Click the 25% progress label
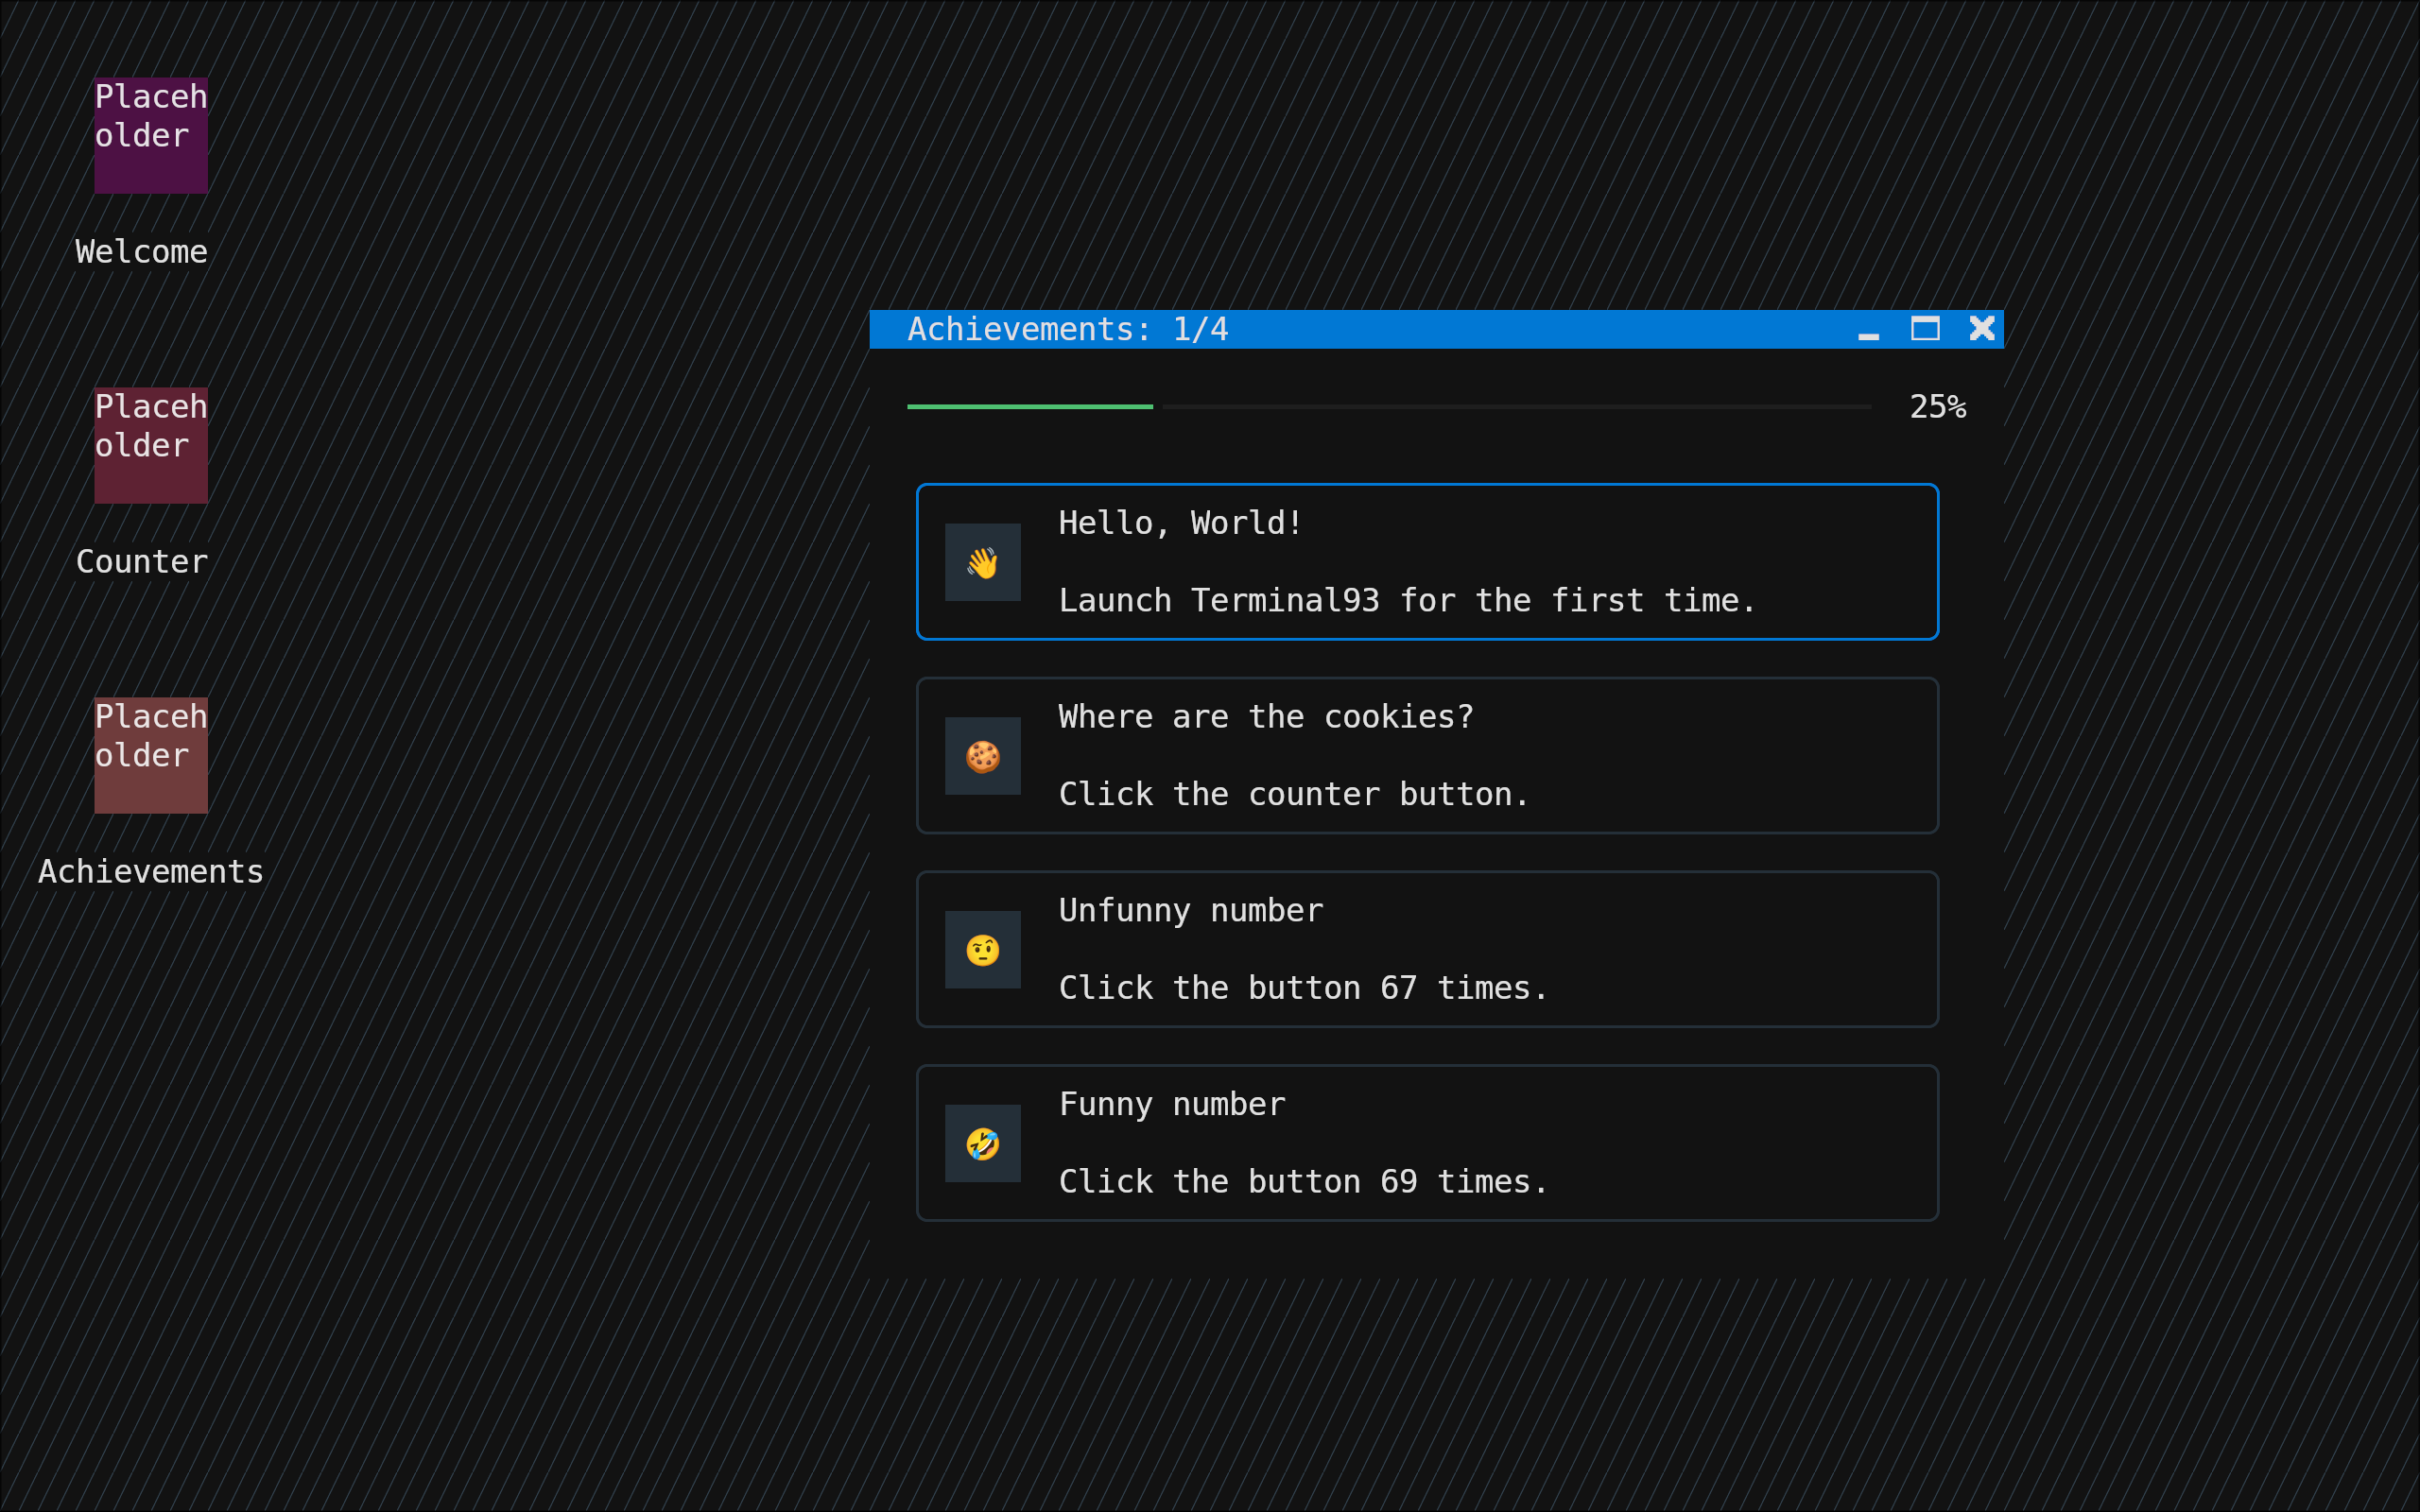2420x1512 pixels. point(1937,407)
